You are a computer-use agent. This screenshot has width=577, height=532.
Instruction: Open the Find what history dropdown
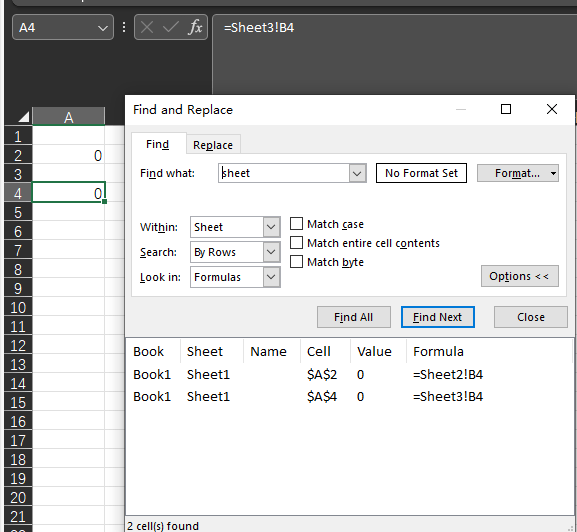(x=357, y=173)
